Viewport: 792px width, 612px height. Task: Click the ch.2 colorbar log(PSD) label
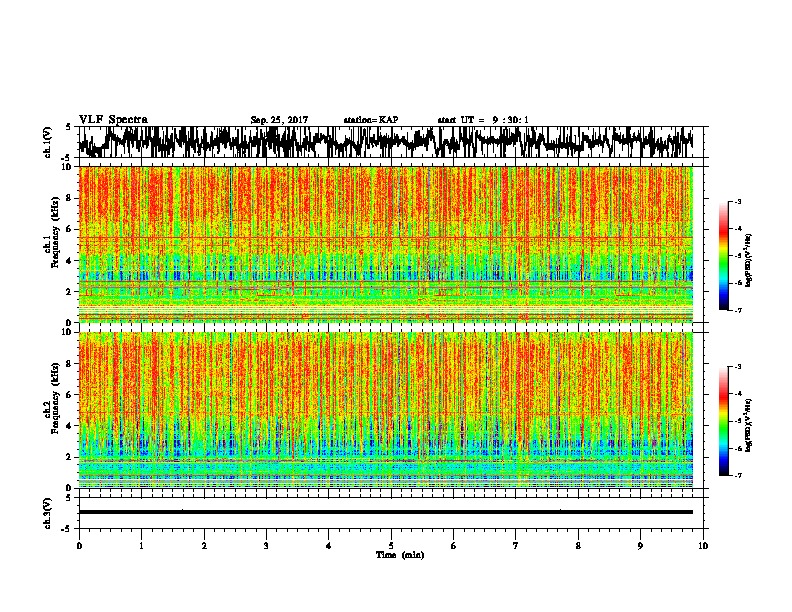tap(749, 425)
